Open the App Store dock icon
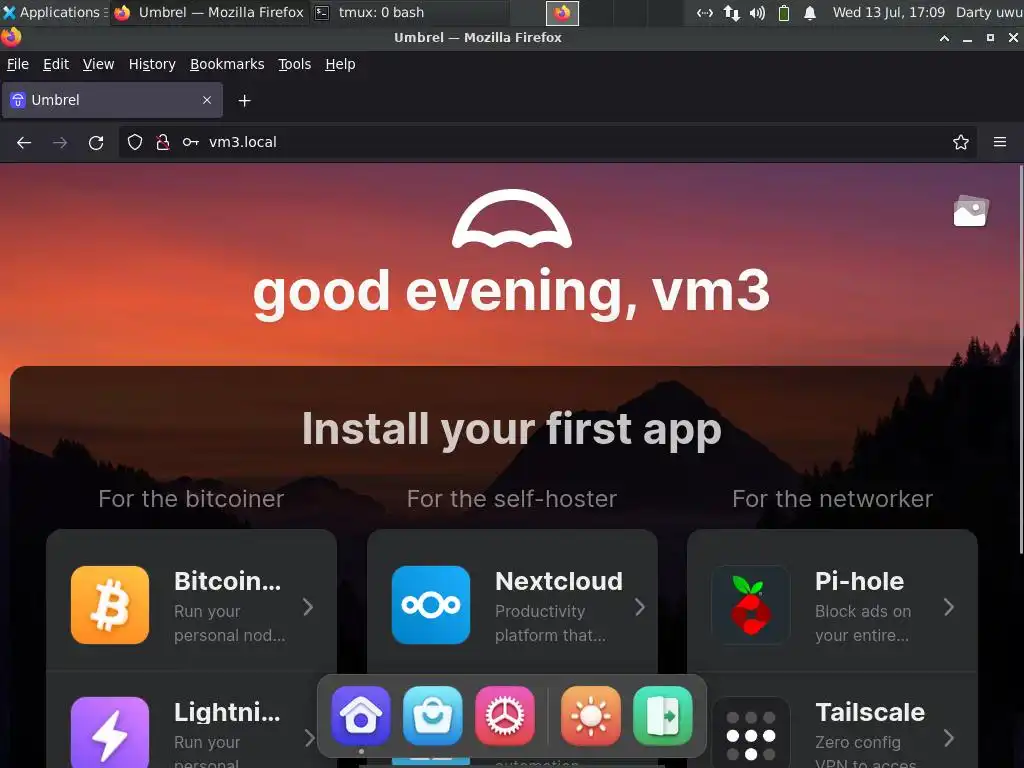1024x768 pixels. (x=432, y=716)
